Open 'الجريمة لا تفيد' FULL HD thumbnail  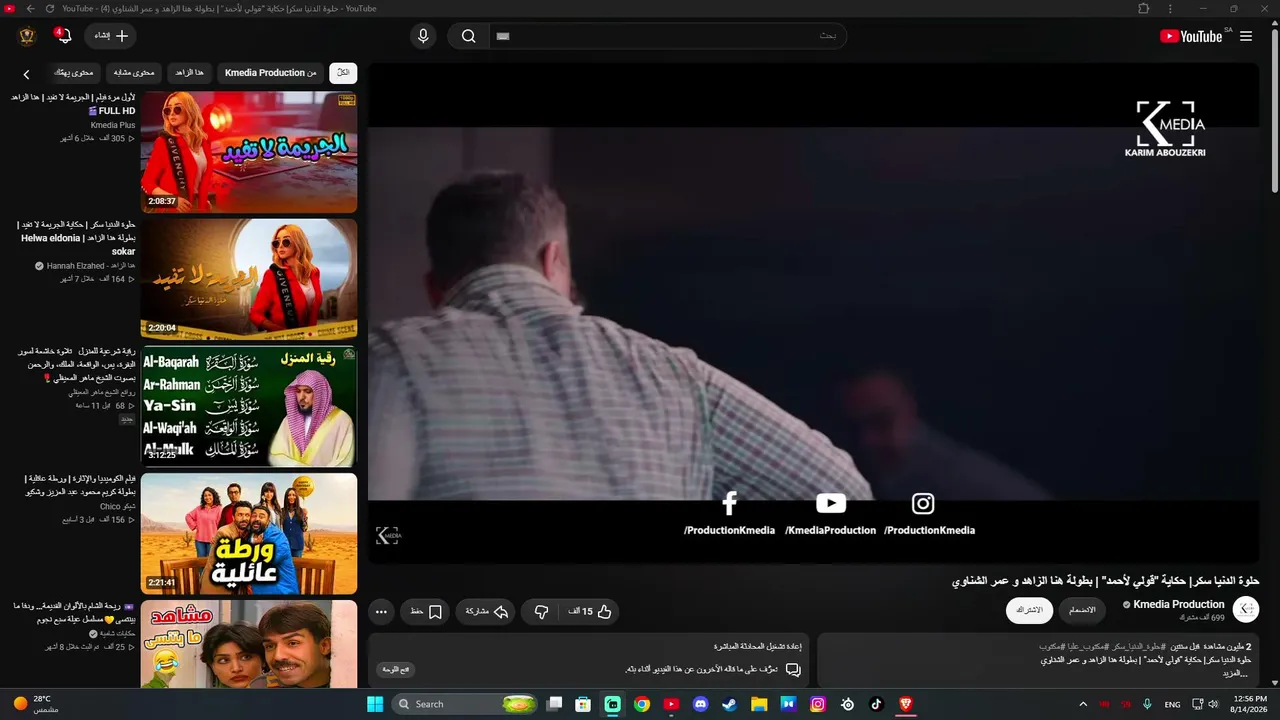coord(249,152)
